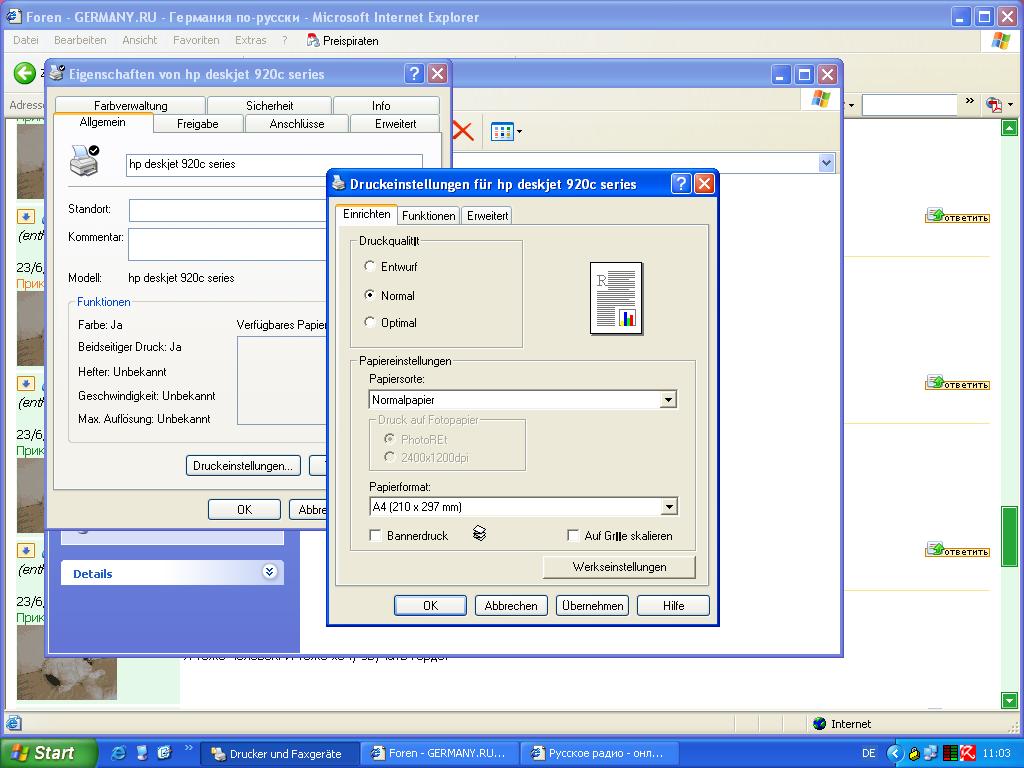Click the Adobe PDF icon in the IE toolbar
1024x768 pixels.
tap(993, 104)
